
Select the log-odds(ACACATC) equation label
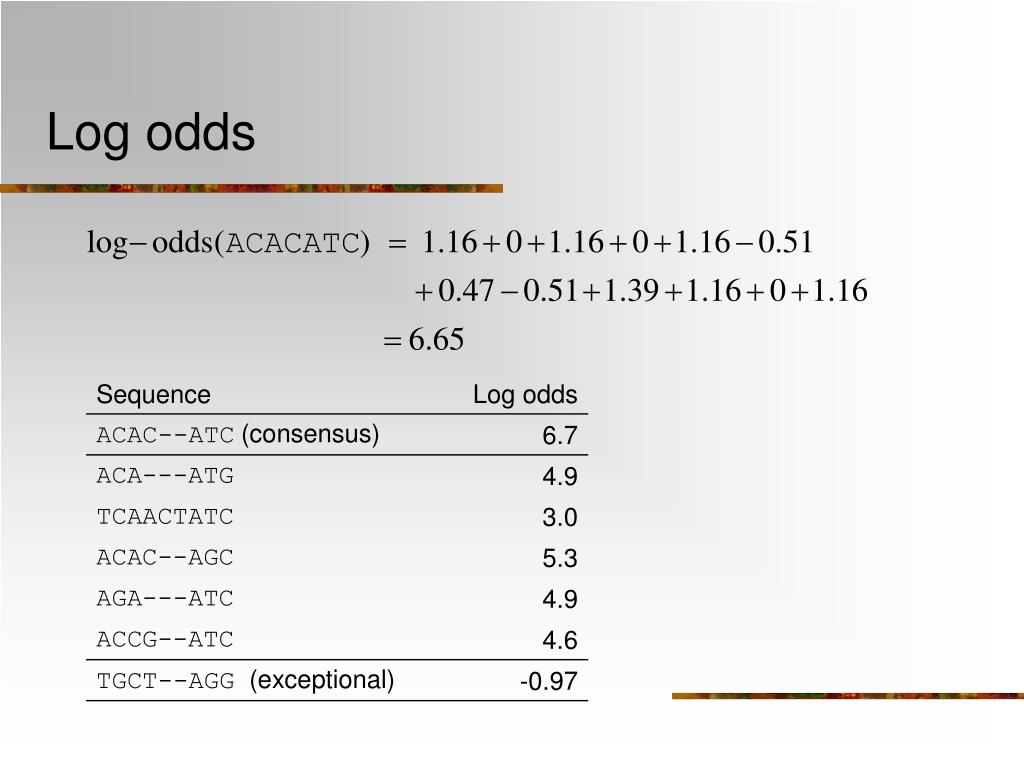point(229,243)
